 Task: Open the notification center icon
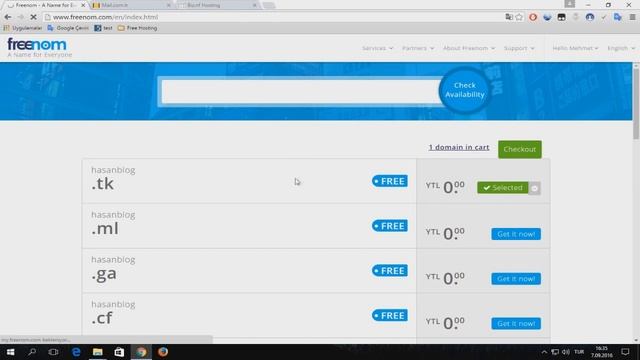click(x=625, y=352)
